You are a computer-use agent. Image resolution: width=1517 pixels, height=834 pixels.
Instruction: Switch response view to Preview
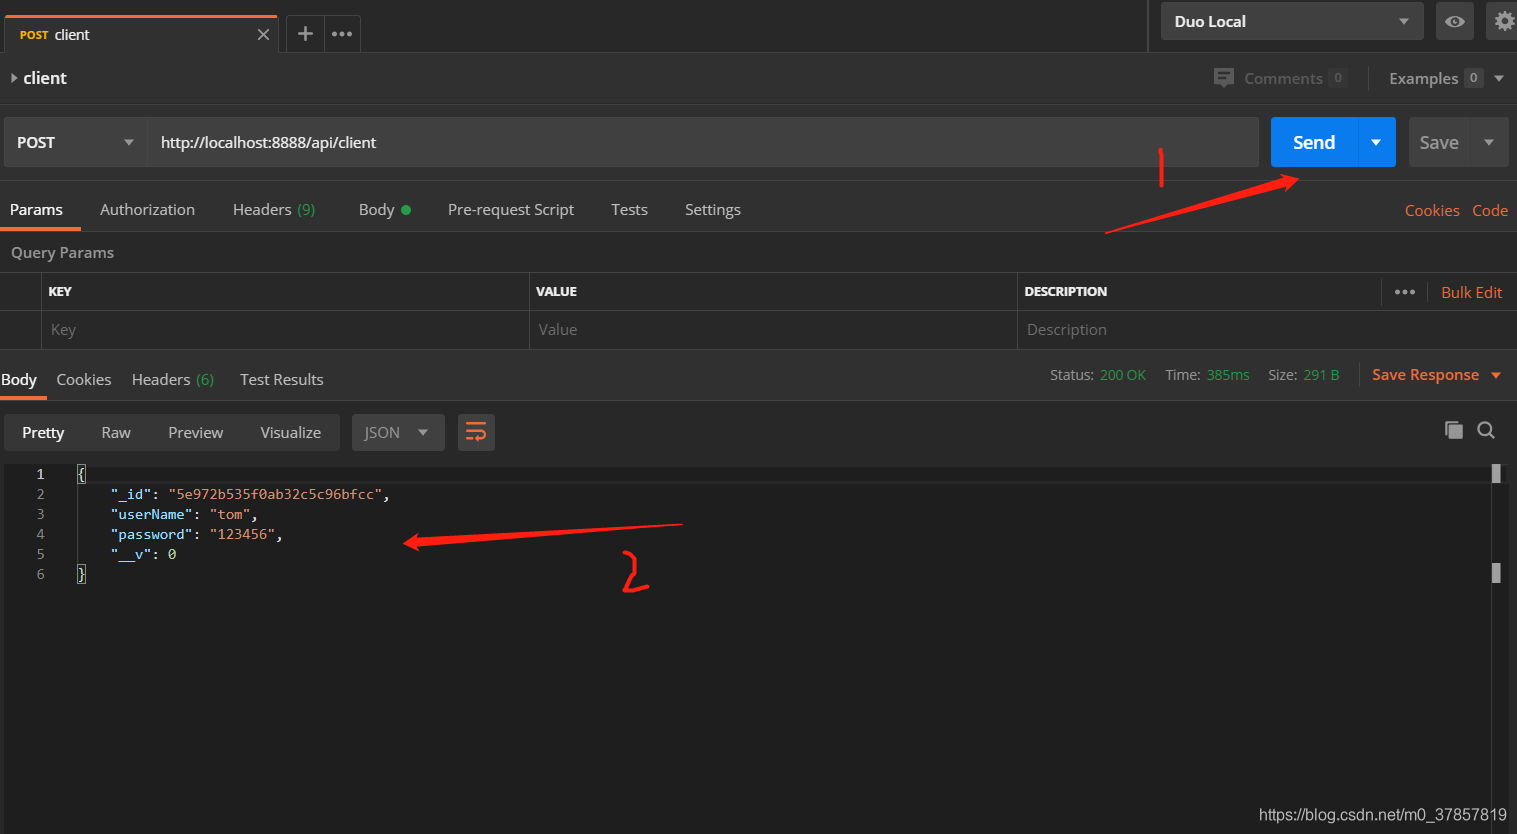click(x=196, y=432)
